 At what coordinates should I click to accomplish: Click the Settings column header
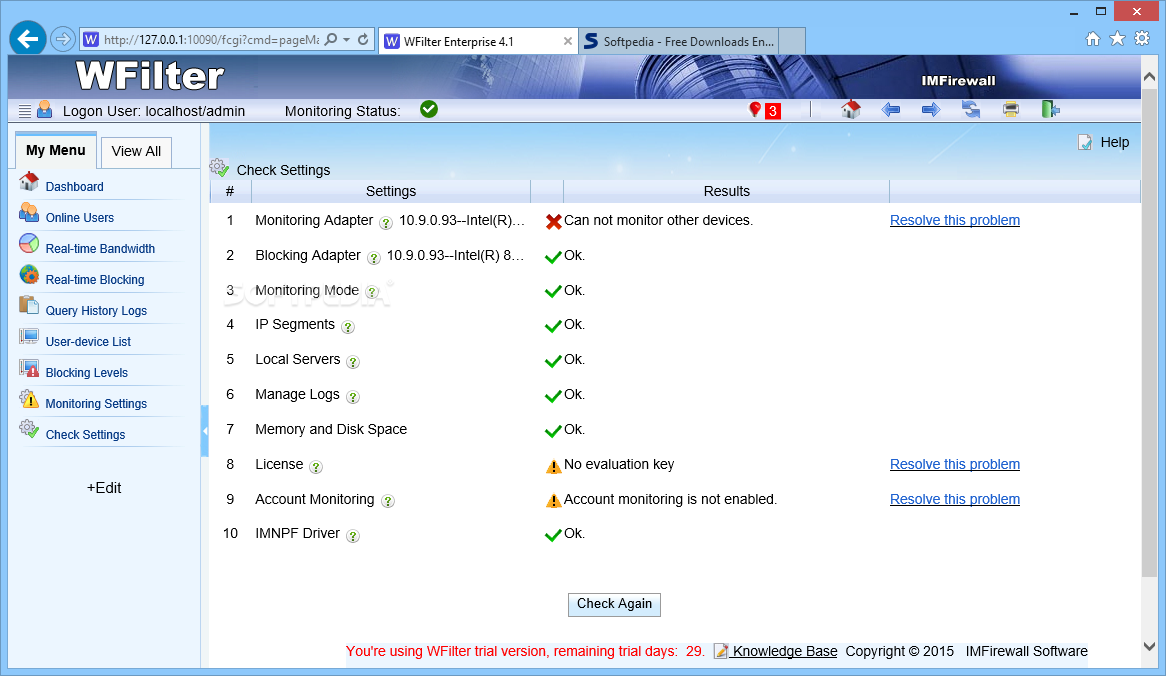(x=390, y=191)
